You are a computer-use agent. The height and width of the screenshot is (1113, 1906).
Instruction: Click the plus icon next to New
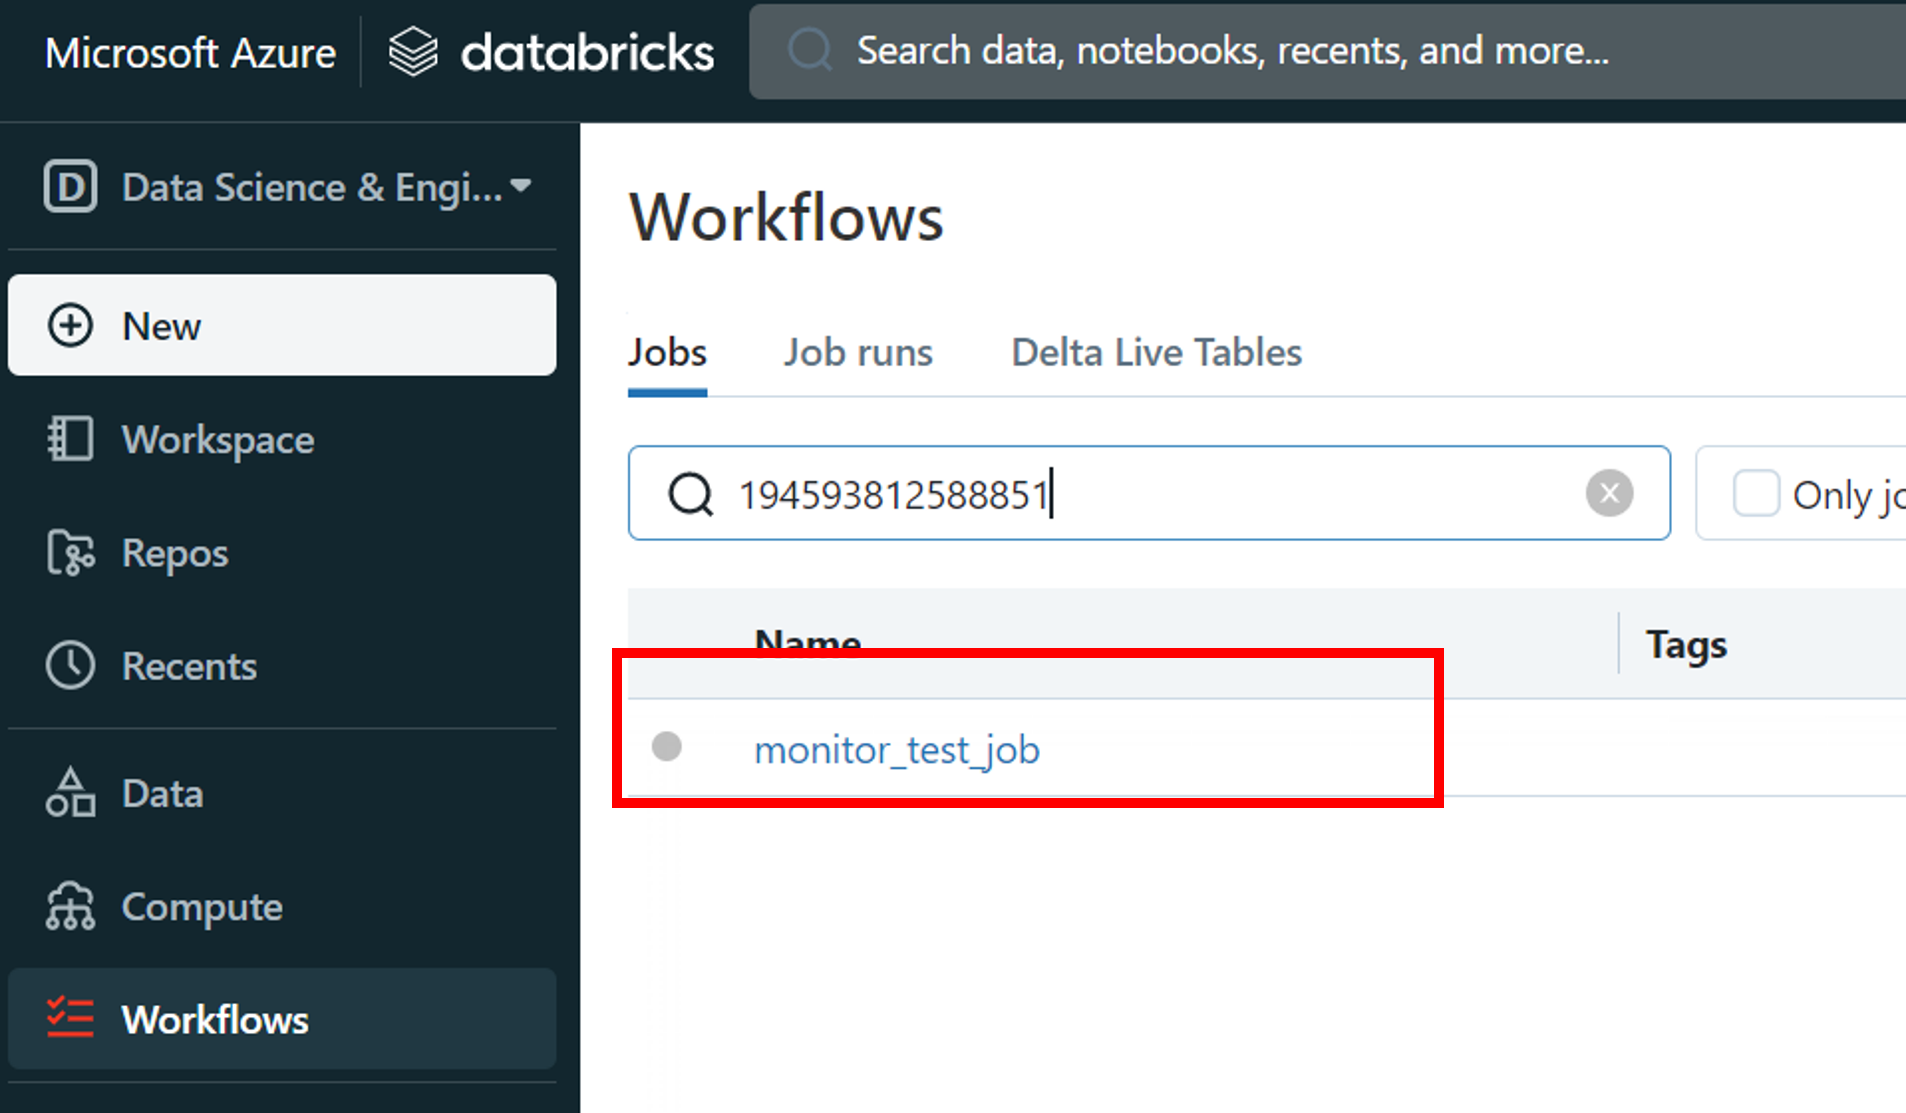tap(70, 326)
